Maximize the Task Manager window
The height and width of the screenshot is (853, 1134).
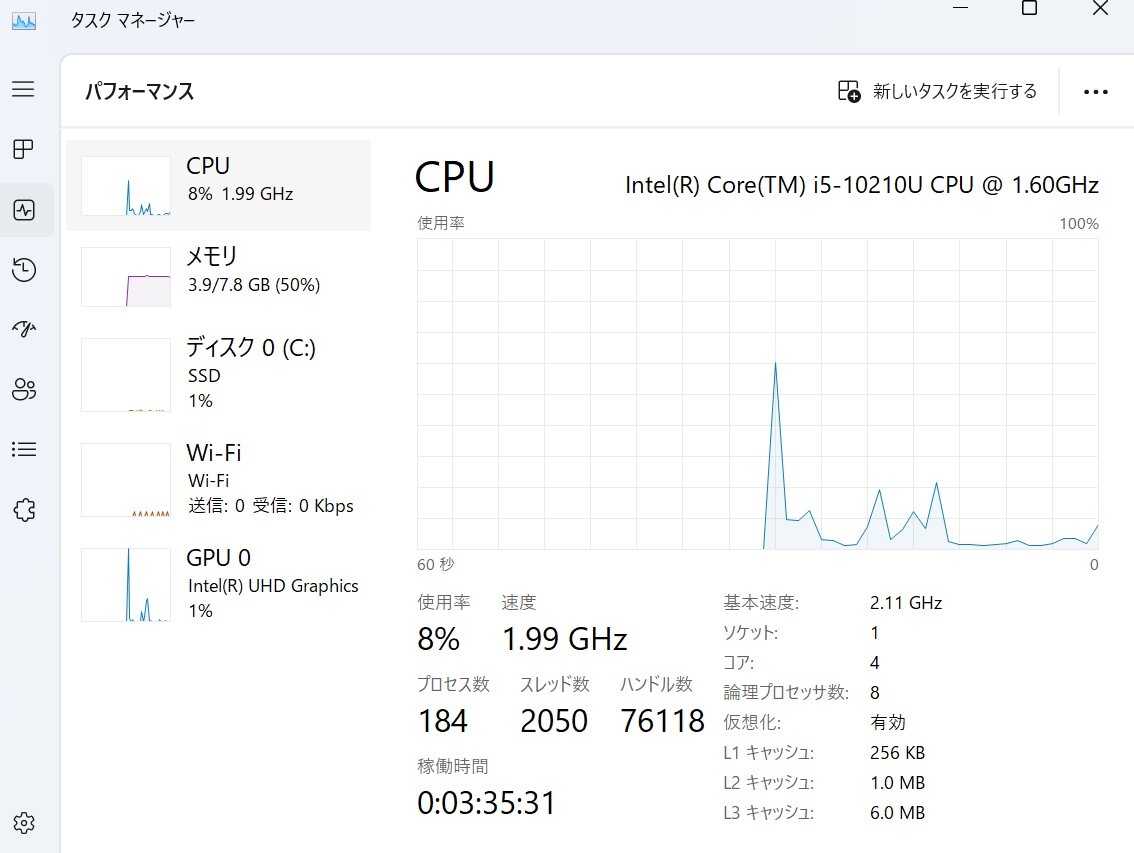1029,9
